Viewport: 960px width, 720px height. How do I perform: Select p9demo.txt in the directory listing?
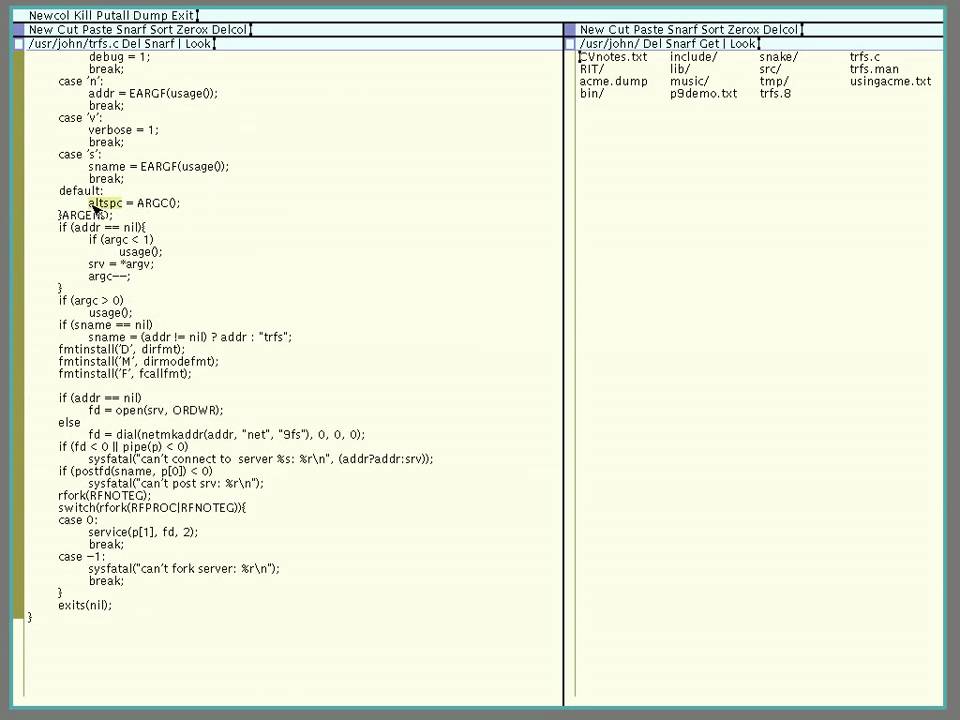point(703,94)
